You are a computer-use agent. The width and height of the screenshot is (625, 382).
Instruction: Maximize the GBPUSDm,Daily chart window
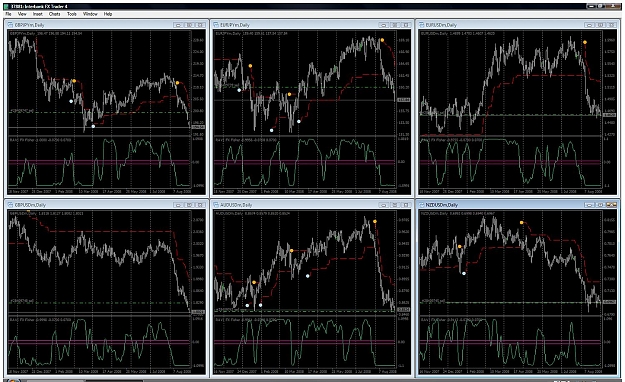pyautogui.click(x=190, y=205)
